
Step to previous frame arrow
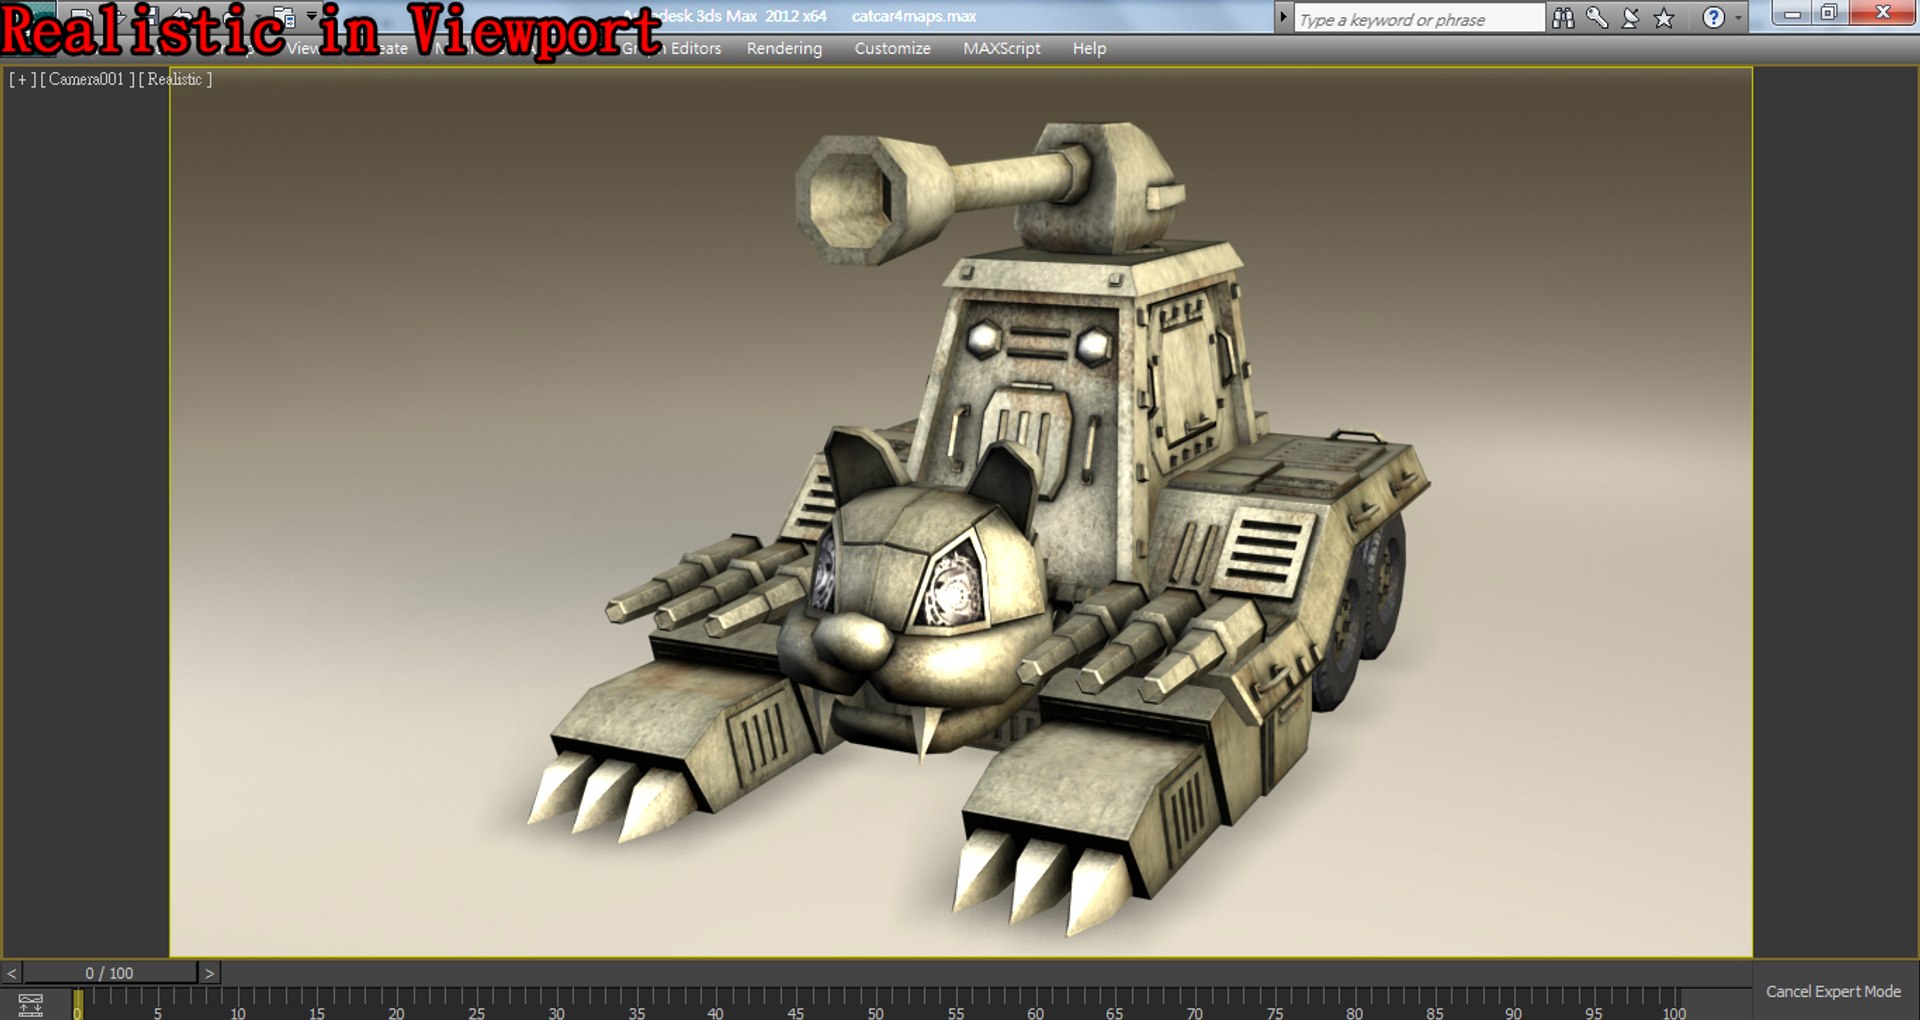click(12, 973)
